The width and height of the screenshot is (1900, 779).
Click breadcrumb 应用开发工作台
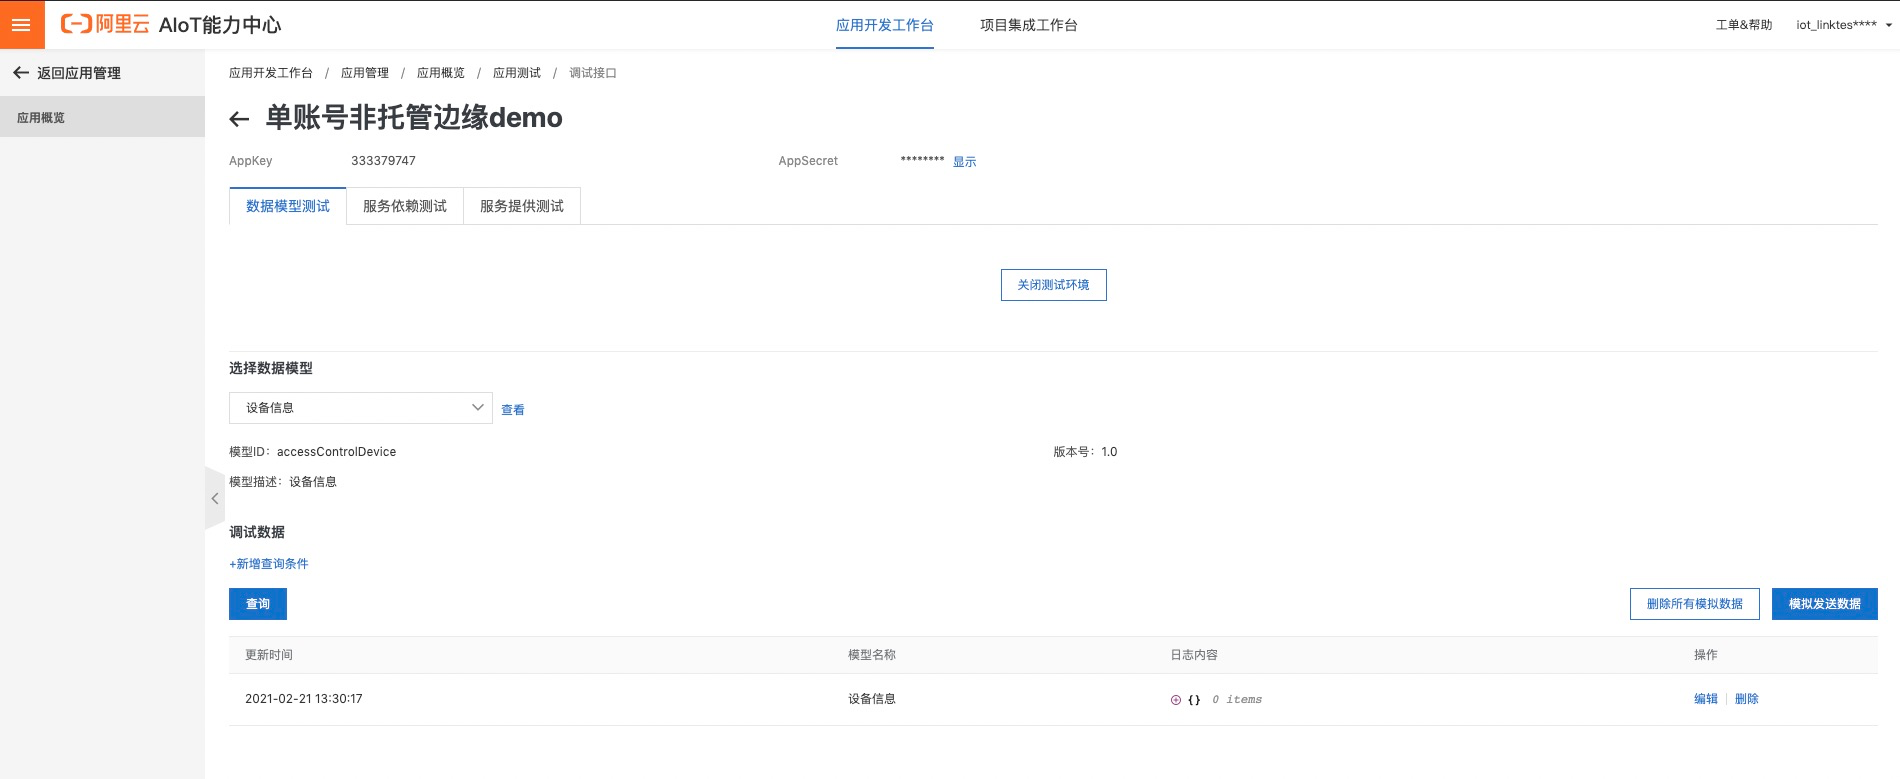coord(271,73)
